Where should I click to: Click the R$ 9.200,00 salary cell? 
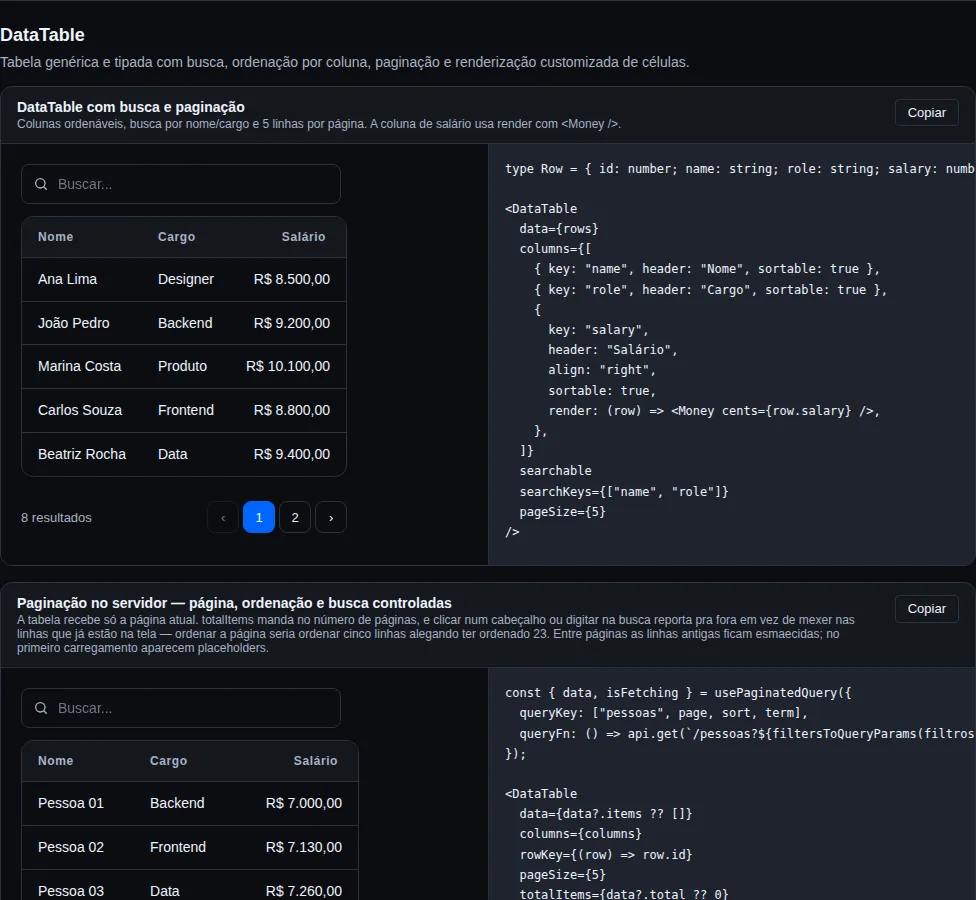(x=291, y=323)
